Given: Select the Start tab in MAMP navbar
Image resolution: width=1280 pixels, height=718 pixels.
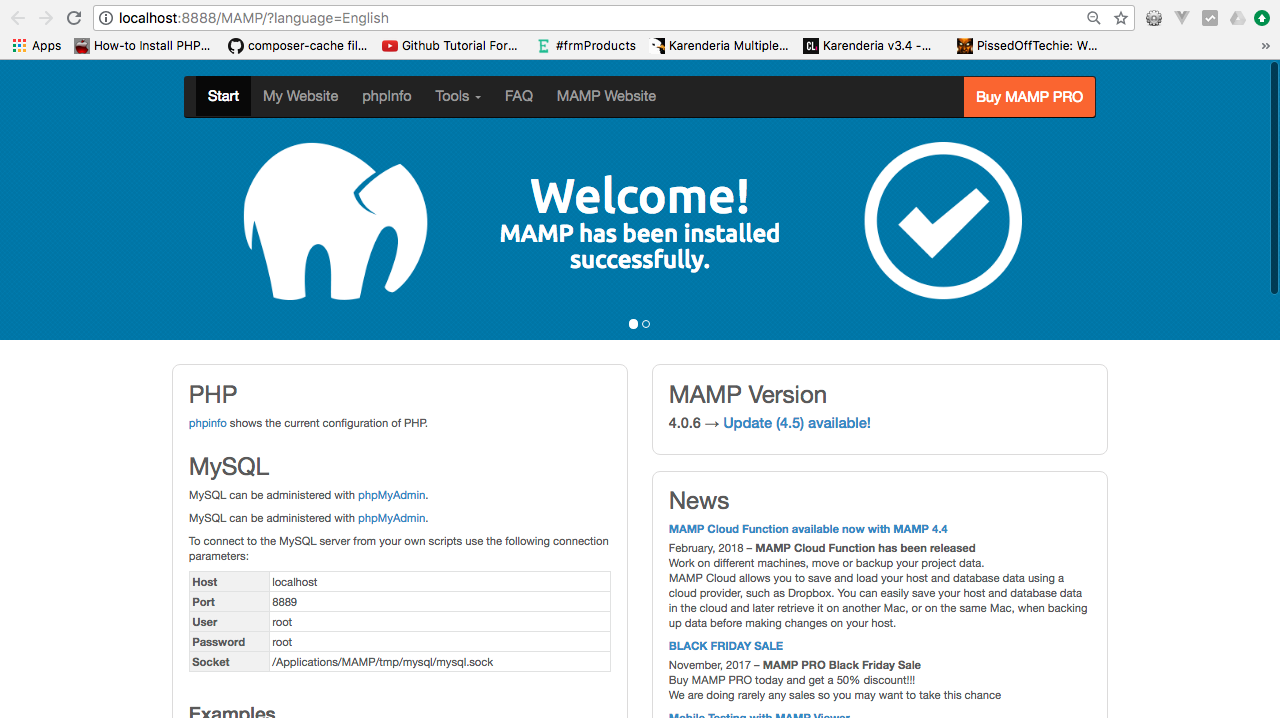Looking at the screenshot, I should (x=223, y=96).
